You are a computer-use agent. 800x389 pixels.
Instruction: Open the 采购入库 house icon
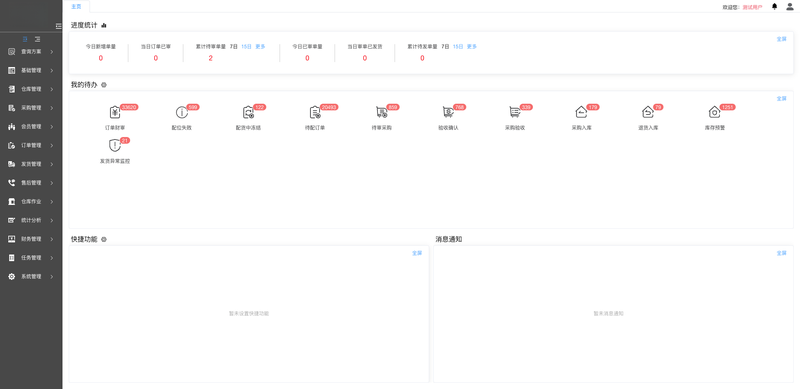[581, 112]
